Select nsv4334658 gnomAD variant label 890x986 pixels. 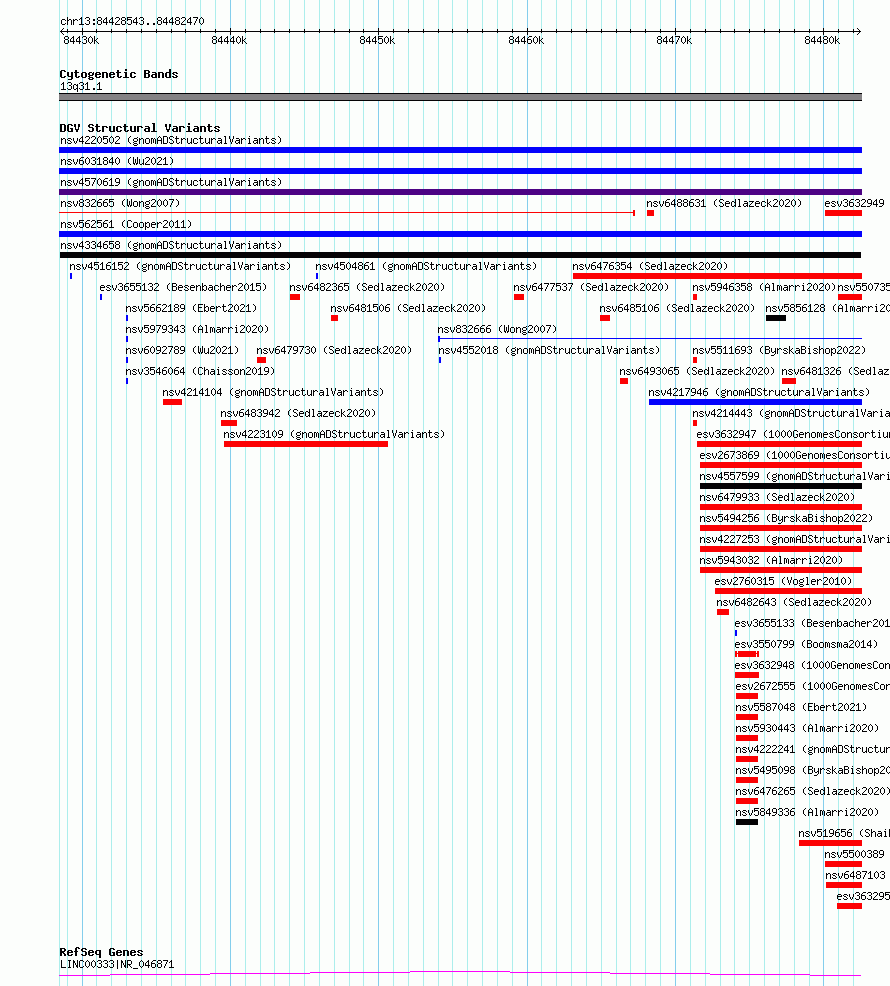point(171,245)
